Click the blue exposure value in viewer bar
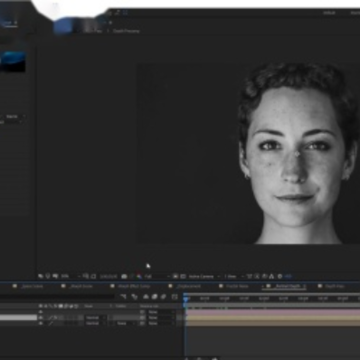The image size is (360, 360). pos(288,276)
